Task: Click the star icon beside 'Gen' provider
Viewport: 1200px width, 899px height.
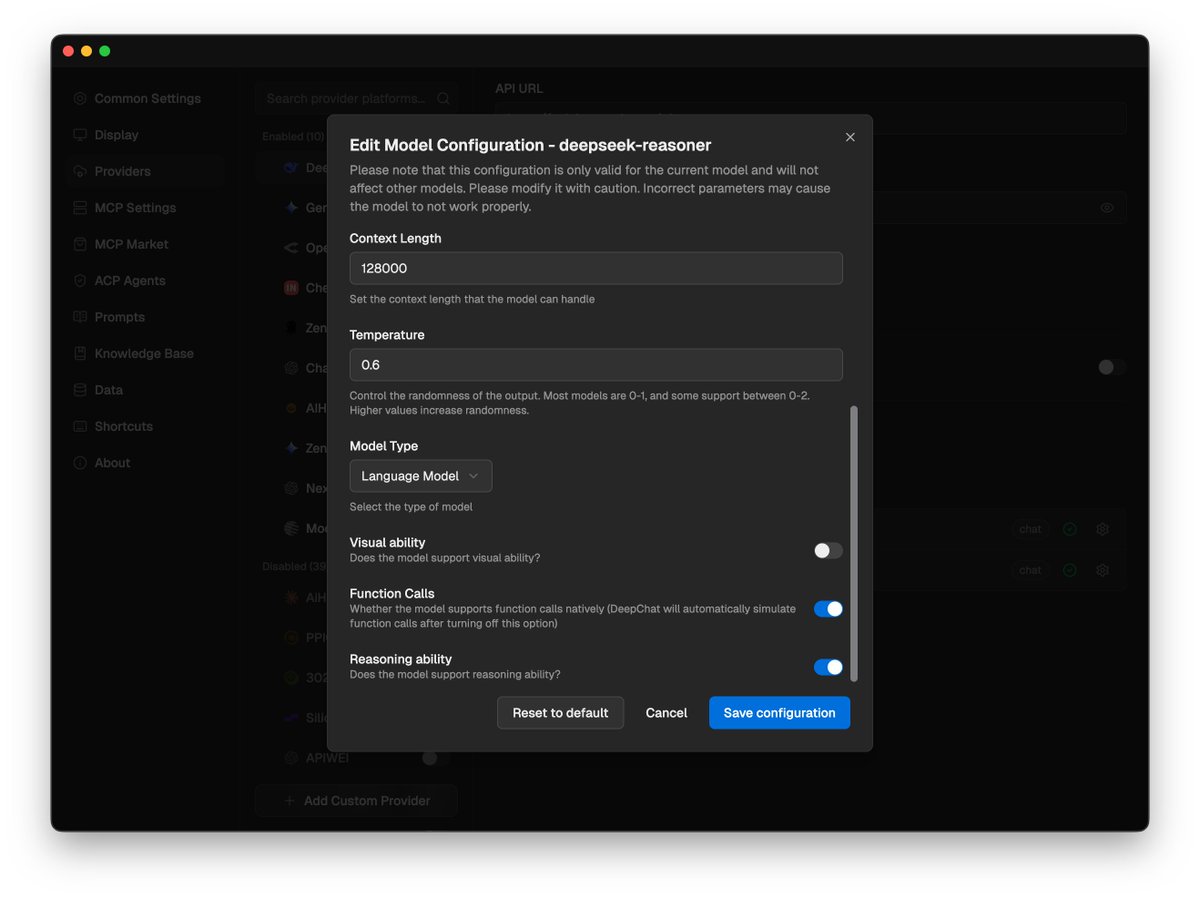Action: coord(291,208)
